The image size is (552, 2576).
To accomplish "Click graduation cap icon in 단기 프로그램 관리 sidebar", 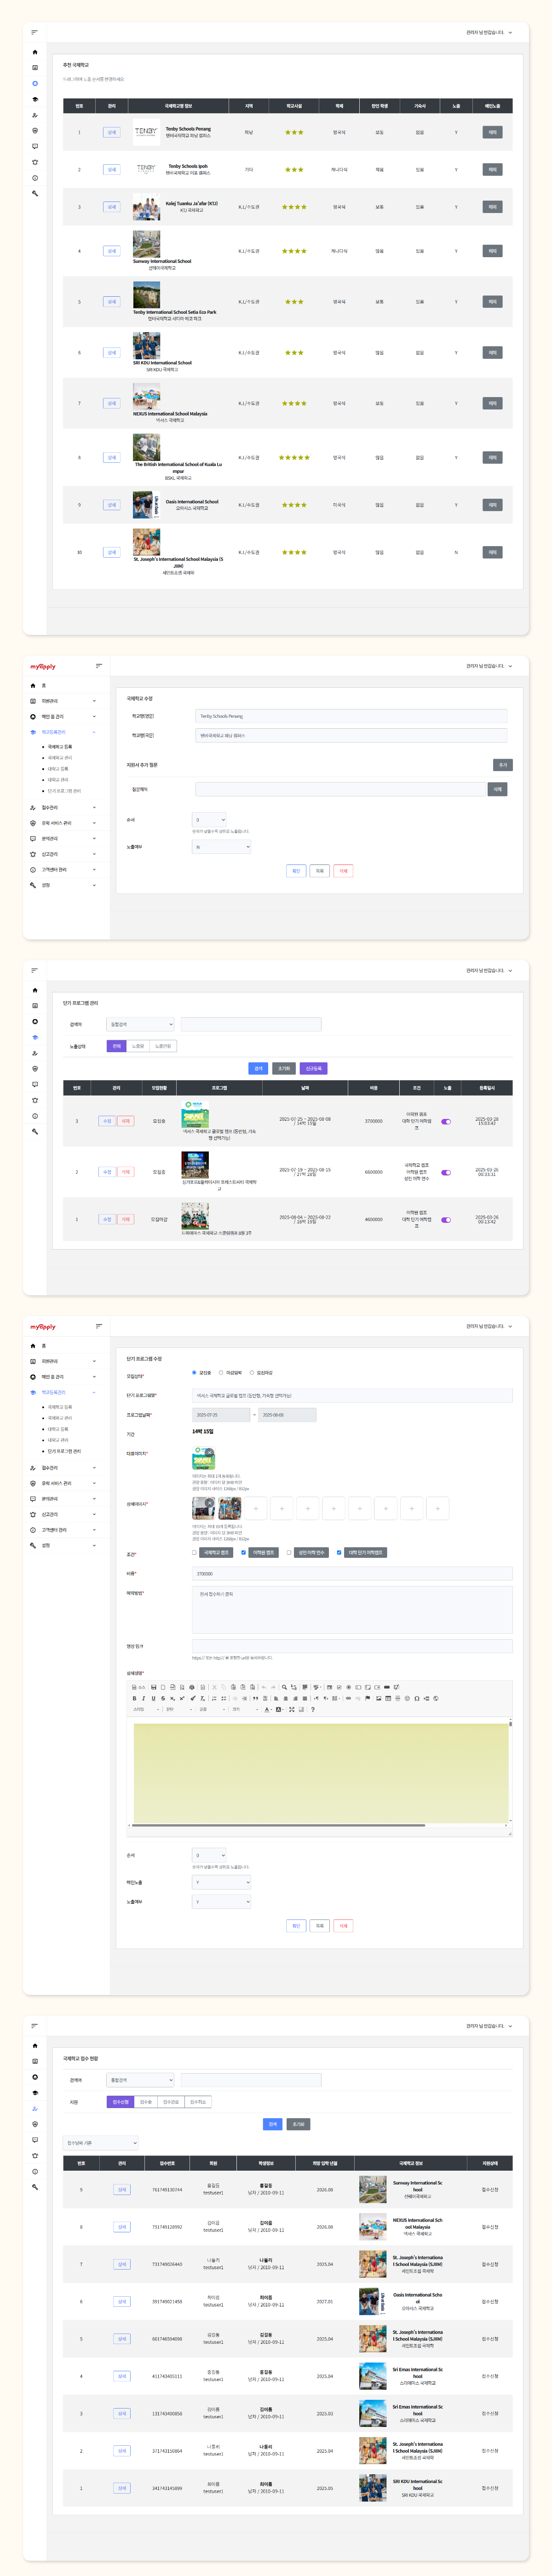I will coord(35,1037).
